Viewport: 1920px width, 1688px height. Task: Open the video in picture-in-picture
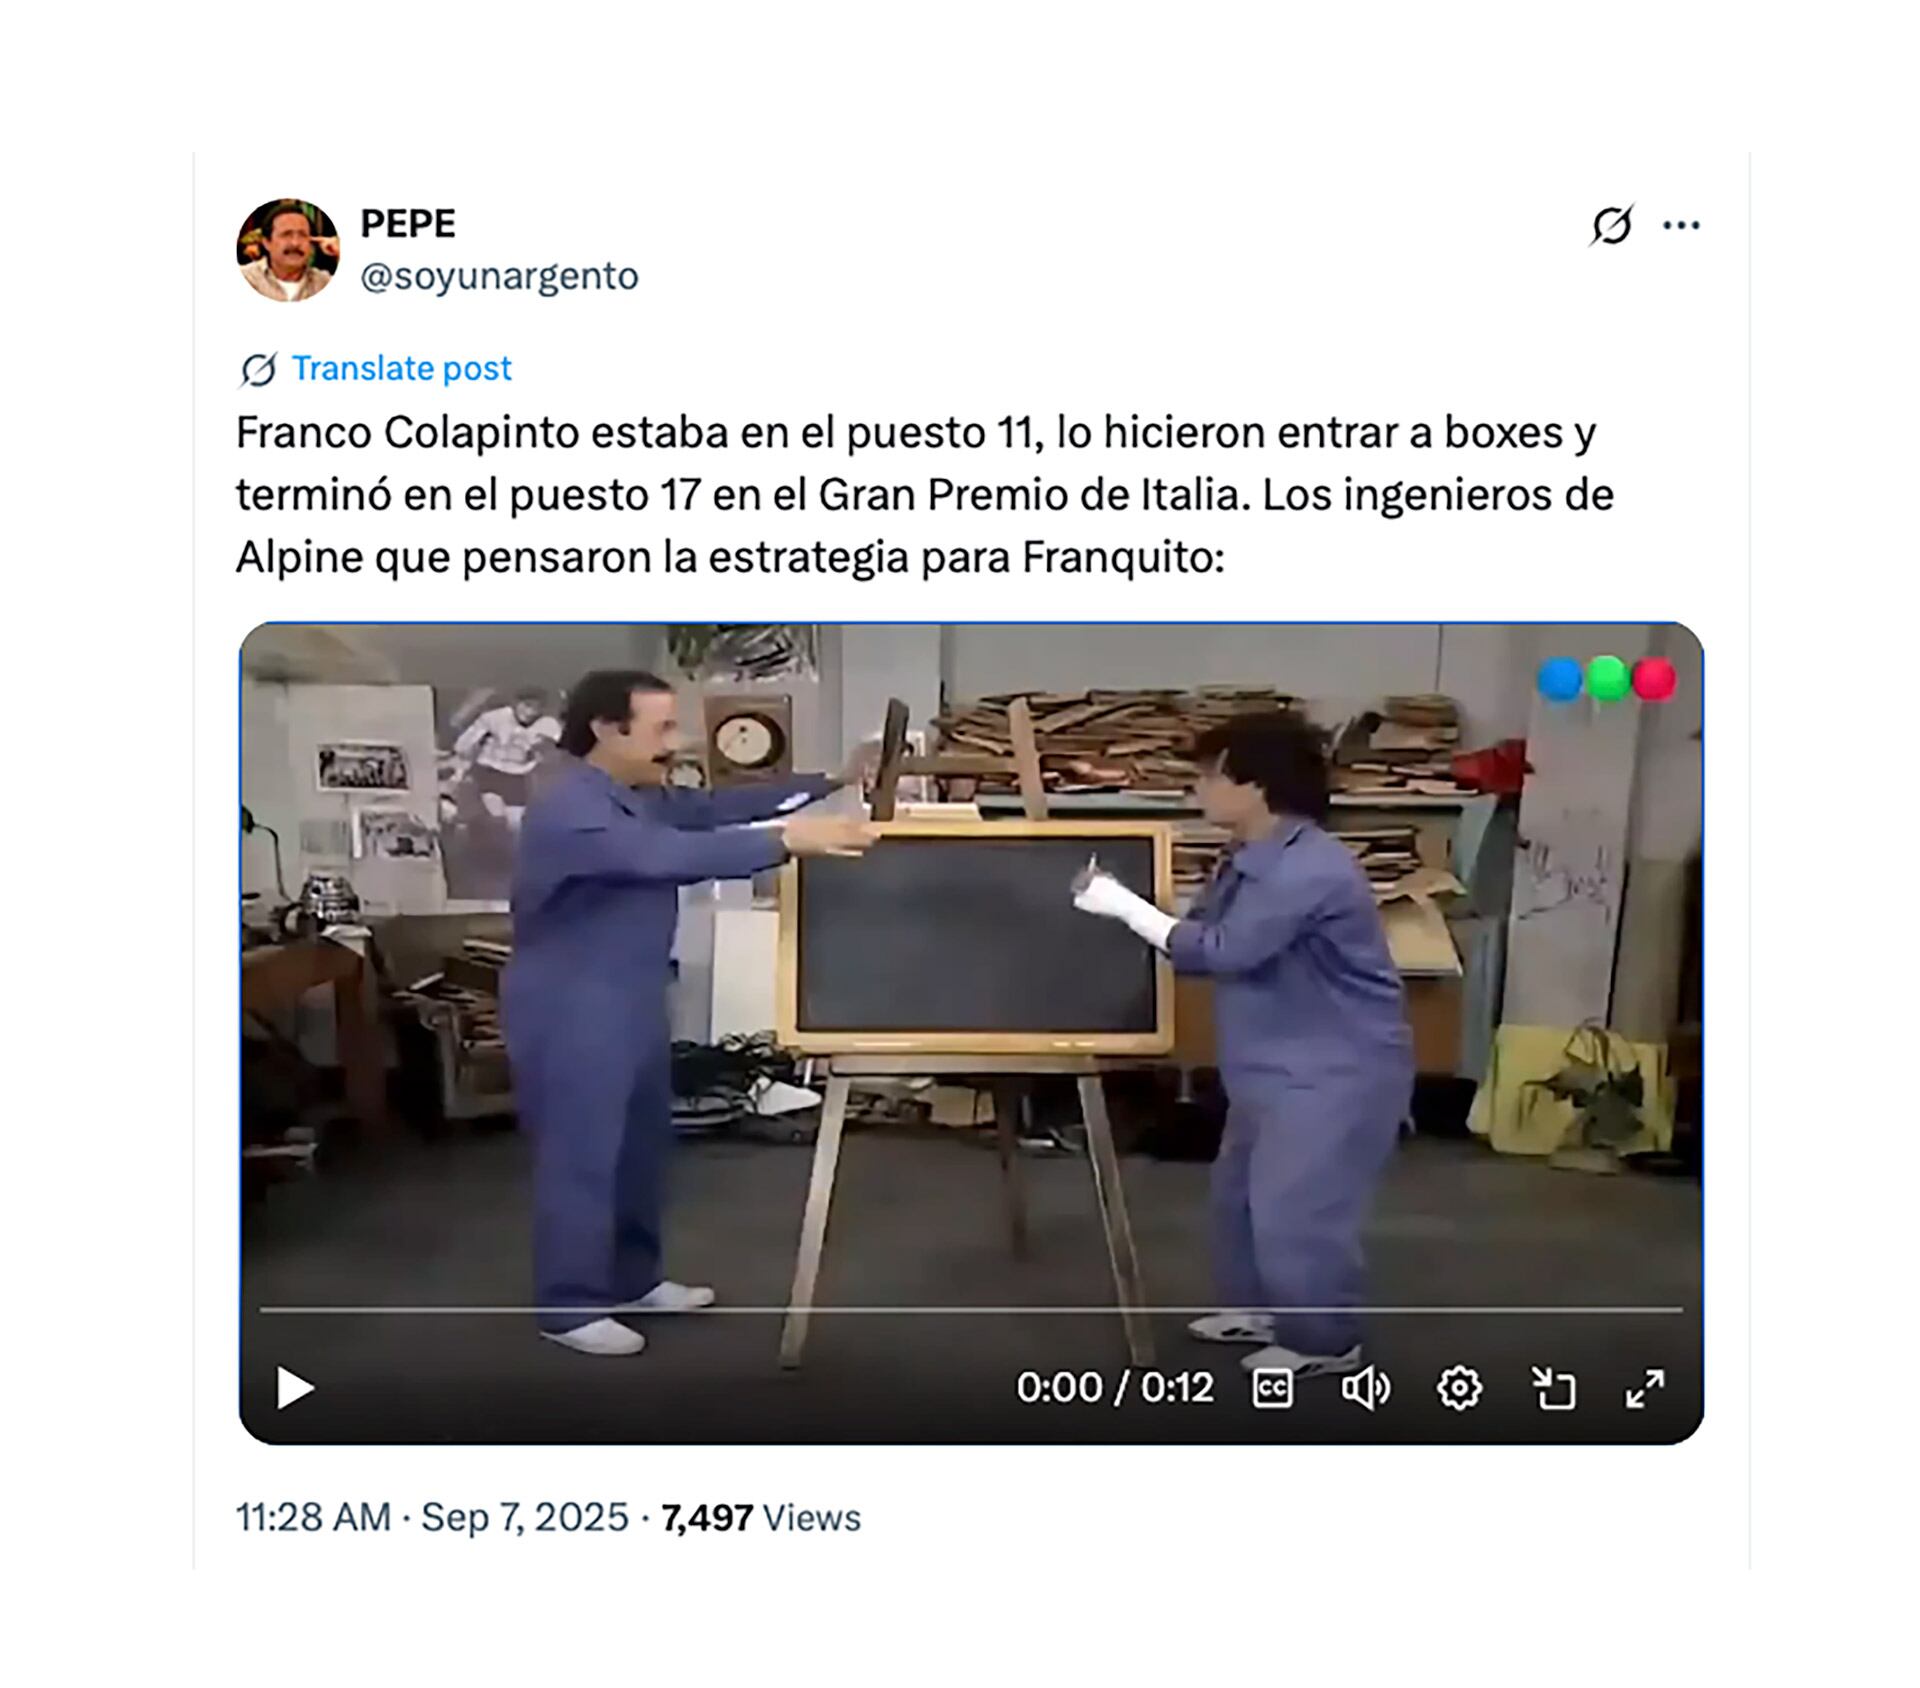point(1553,1388)
